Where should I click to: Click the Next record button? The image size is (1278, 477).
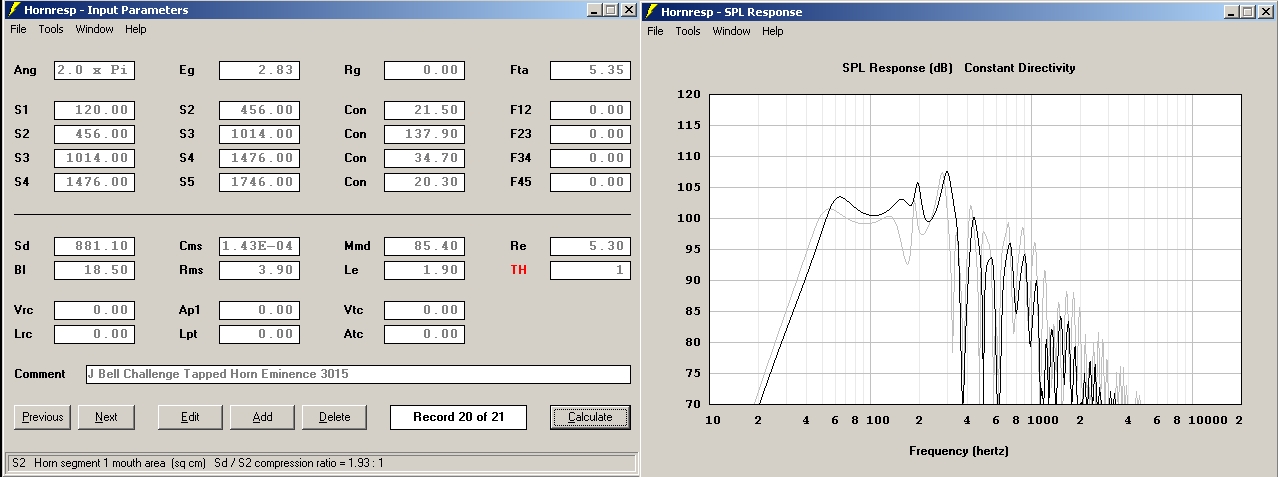click(x=106, y=417)
